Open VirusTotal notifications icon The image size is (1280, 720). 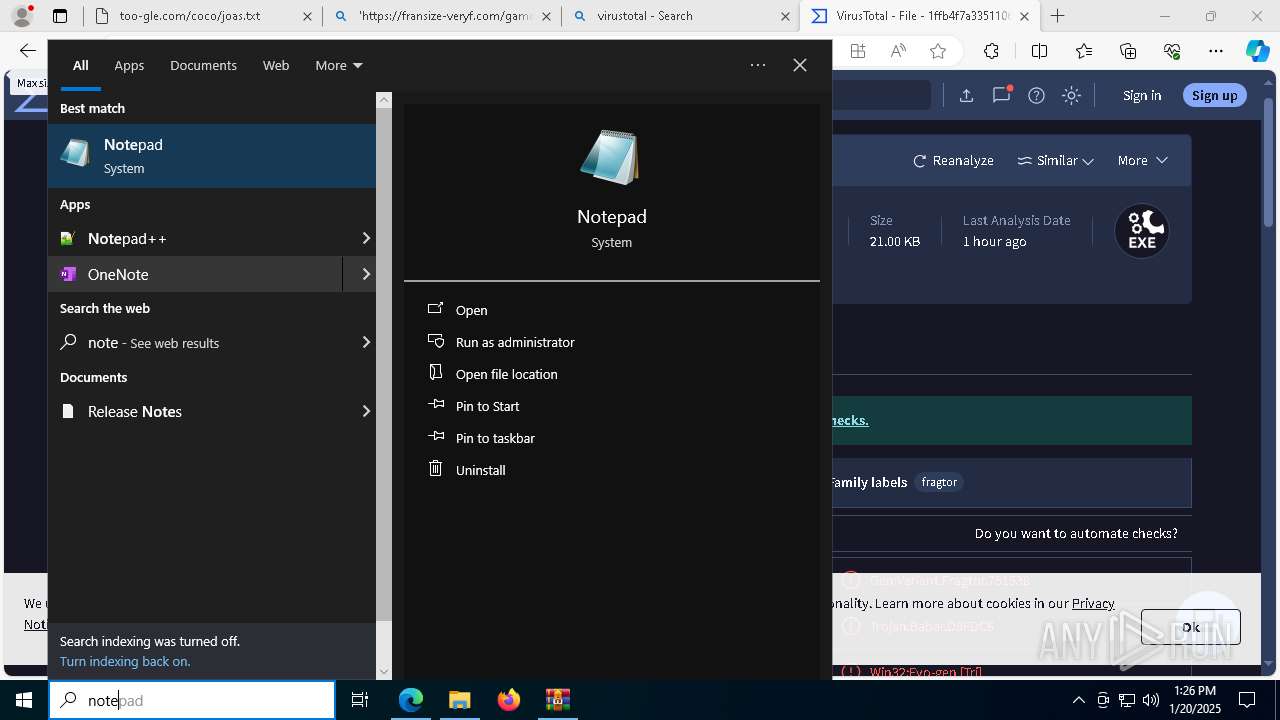[1001, 95]
